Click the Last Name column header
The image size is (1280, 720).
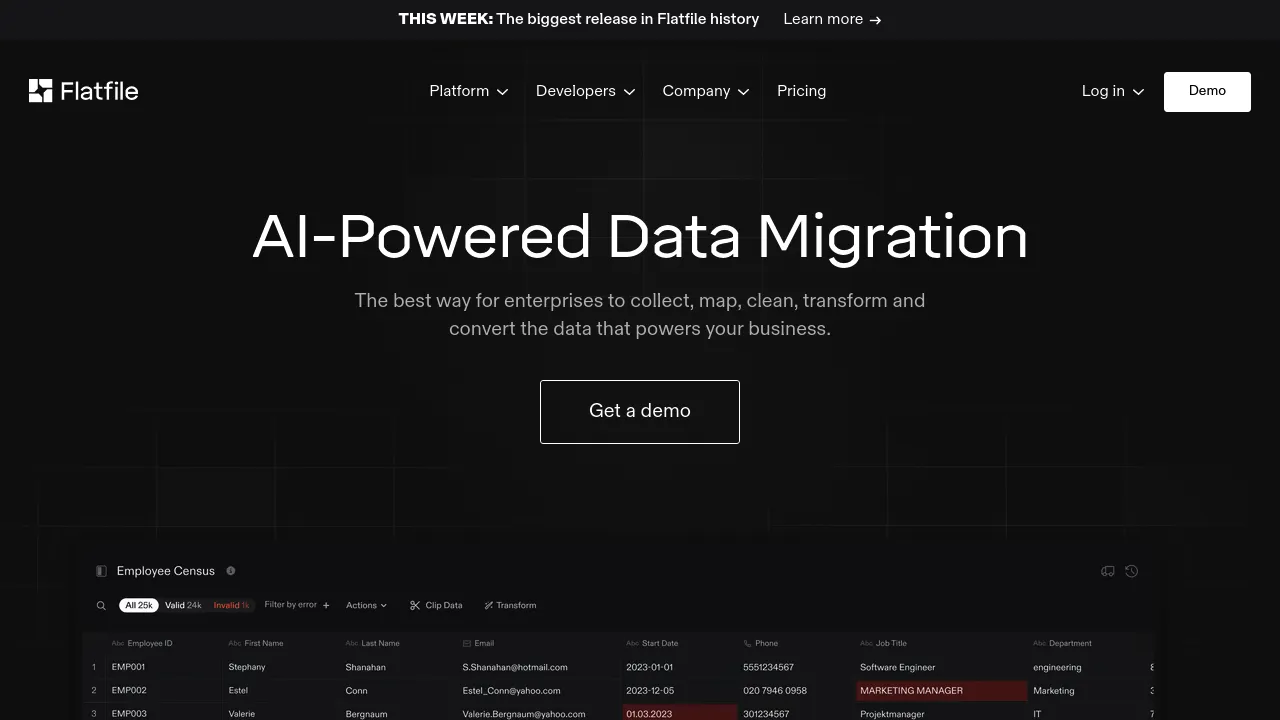[373, 643]
